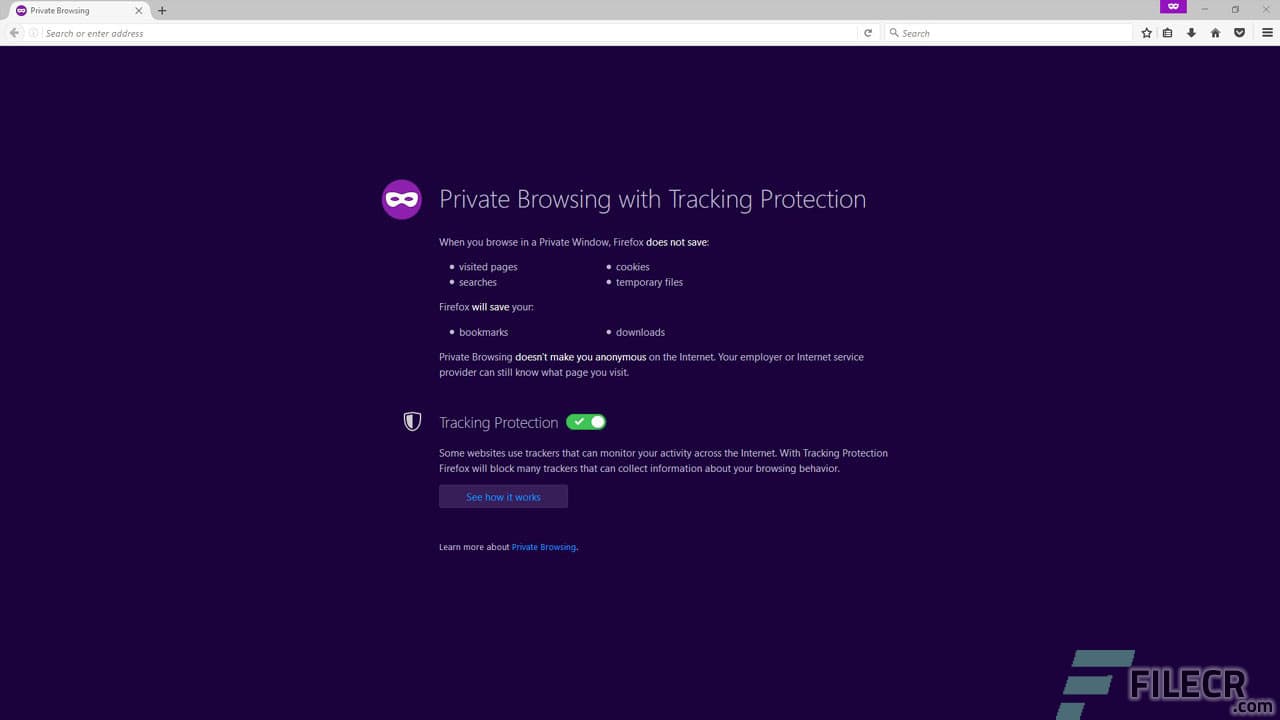This screenshot has width=1280, height=720.
Task: Open the Downloads panel
Action: coord(1191,32)
